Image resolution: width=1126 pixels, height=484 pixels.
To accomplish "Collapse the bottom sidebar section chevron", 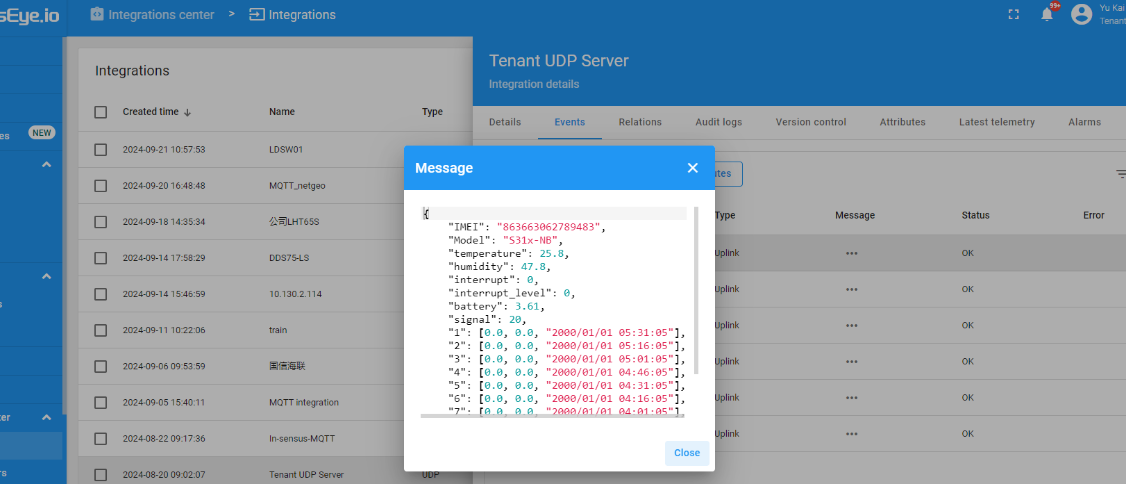I will tap(46, 416).
